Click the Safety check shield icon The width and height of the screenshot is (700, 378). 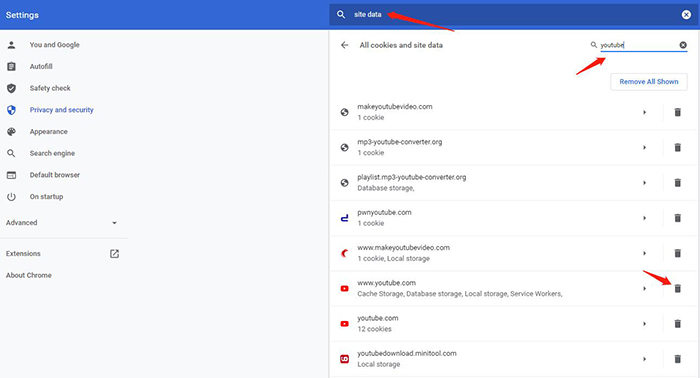tap(12, 88)
